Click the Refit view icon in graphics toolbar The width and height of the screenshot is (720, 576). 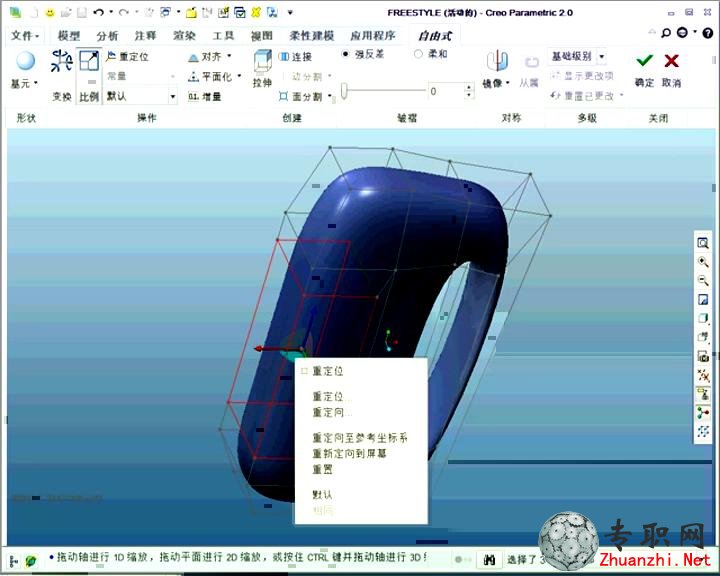[703, 243]
